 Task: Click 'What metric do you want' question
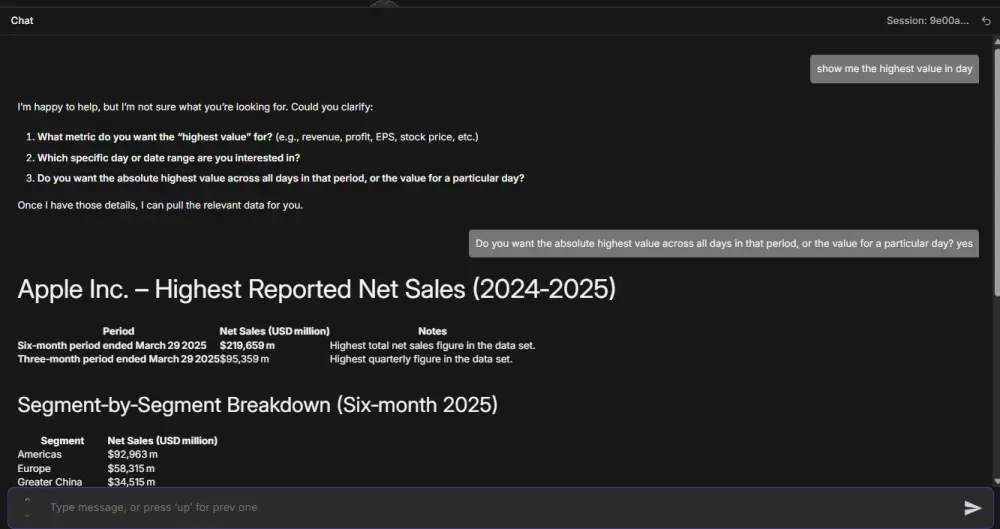tap(258, 137)
